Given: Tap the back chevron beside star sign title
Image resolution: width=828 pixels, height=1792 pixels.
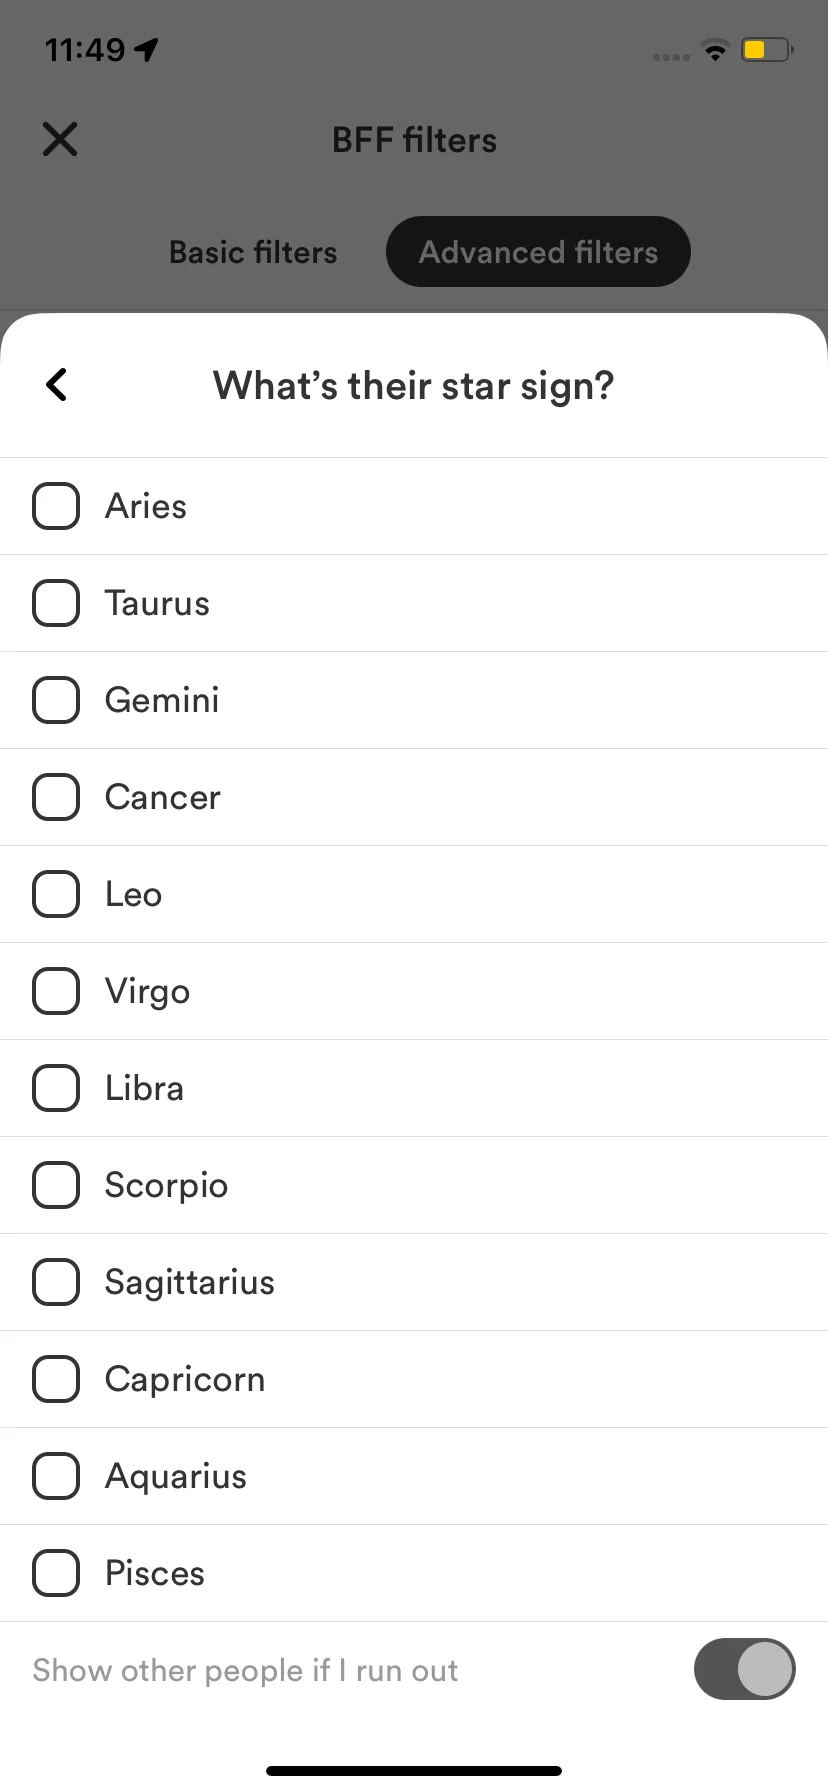Looking at the screenshot, I should [57, 385].
